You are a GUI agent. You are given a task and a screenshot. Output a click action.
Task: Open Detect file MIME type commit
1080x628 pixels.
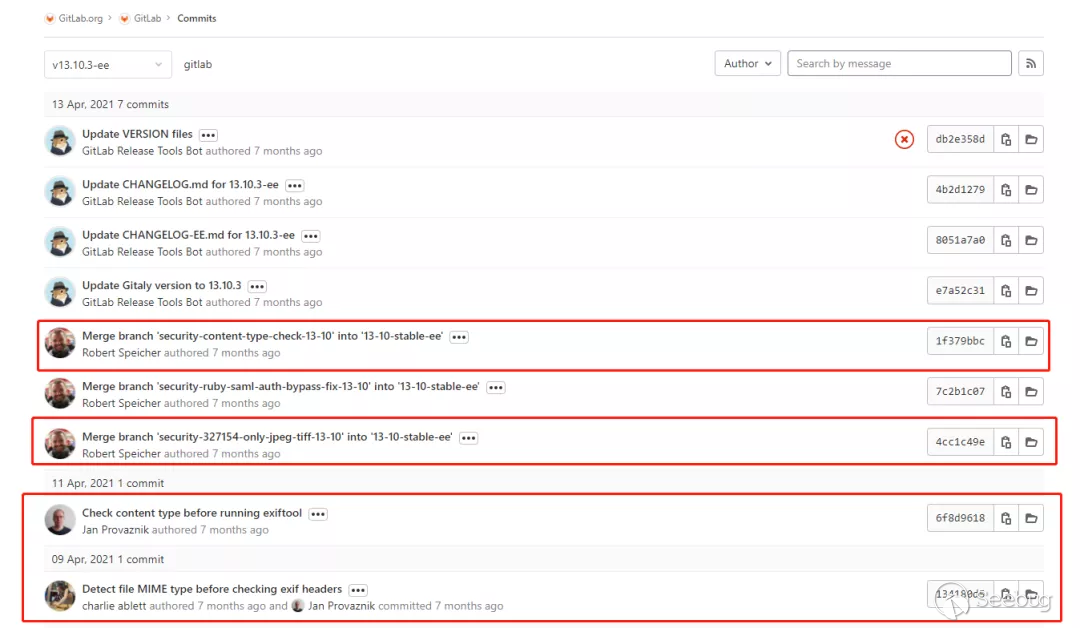click(212, 589)
